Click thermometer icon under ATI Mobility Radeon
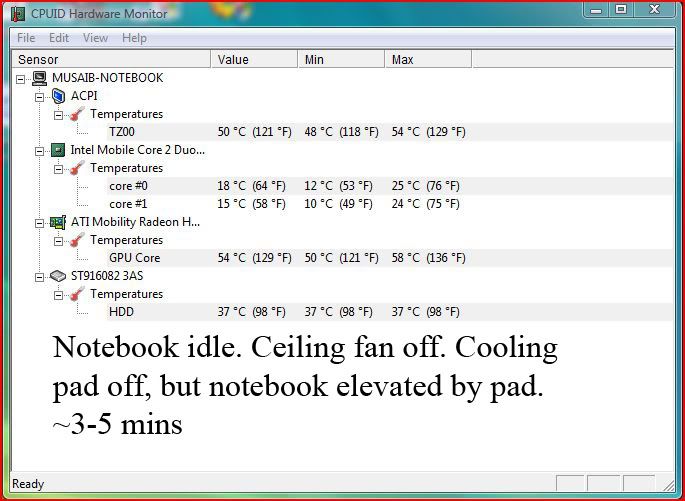The image size is (685, 501). coord(77,240)
